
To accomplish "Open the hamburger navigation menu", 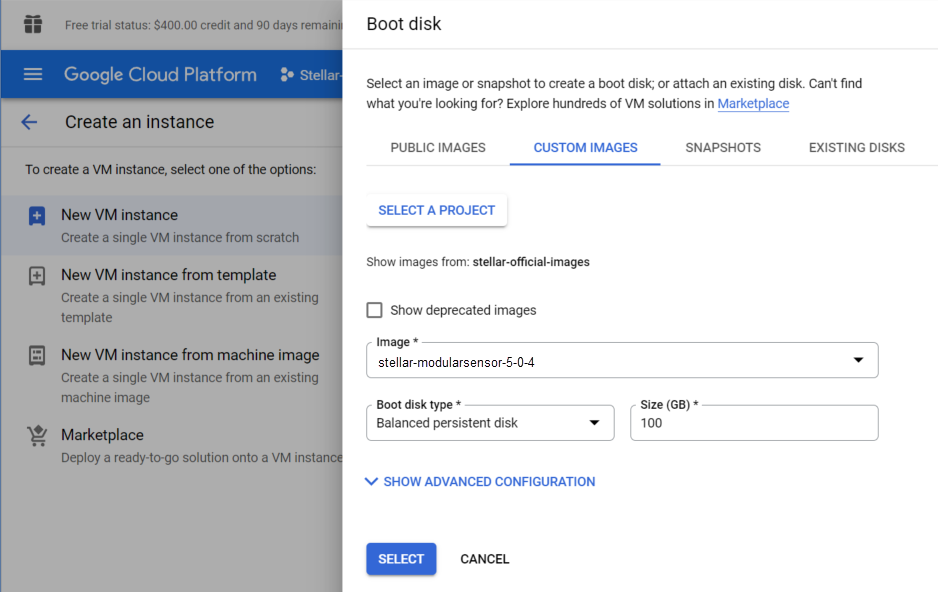I will click(x=33, y=75).
